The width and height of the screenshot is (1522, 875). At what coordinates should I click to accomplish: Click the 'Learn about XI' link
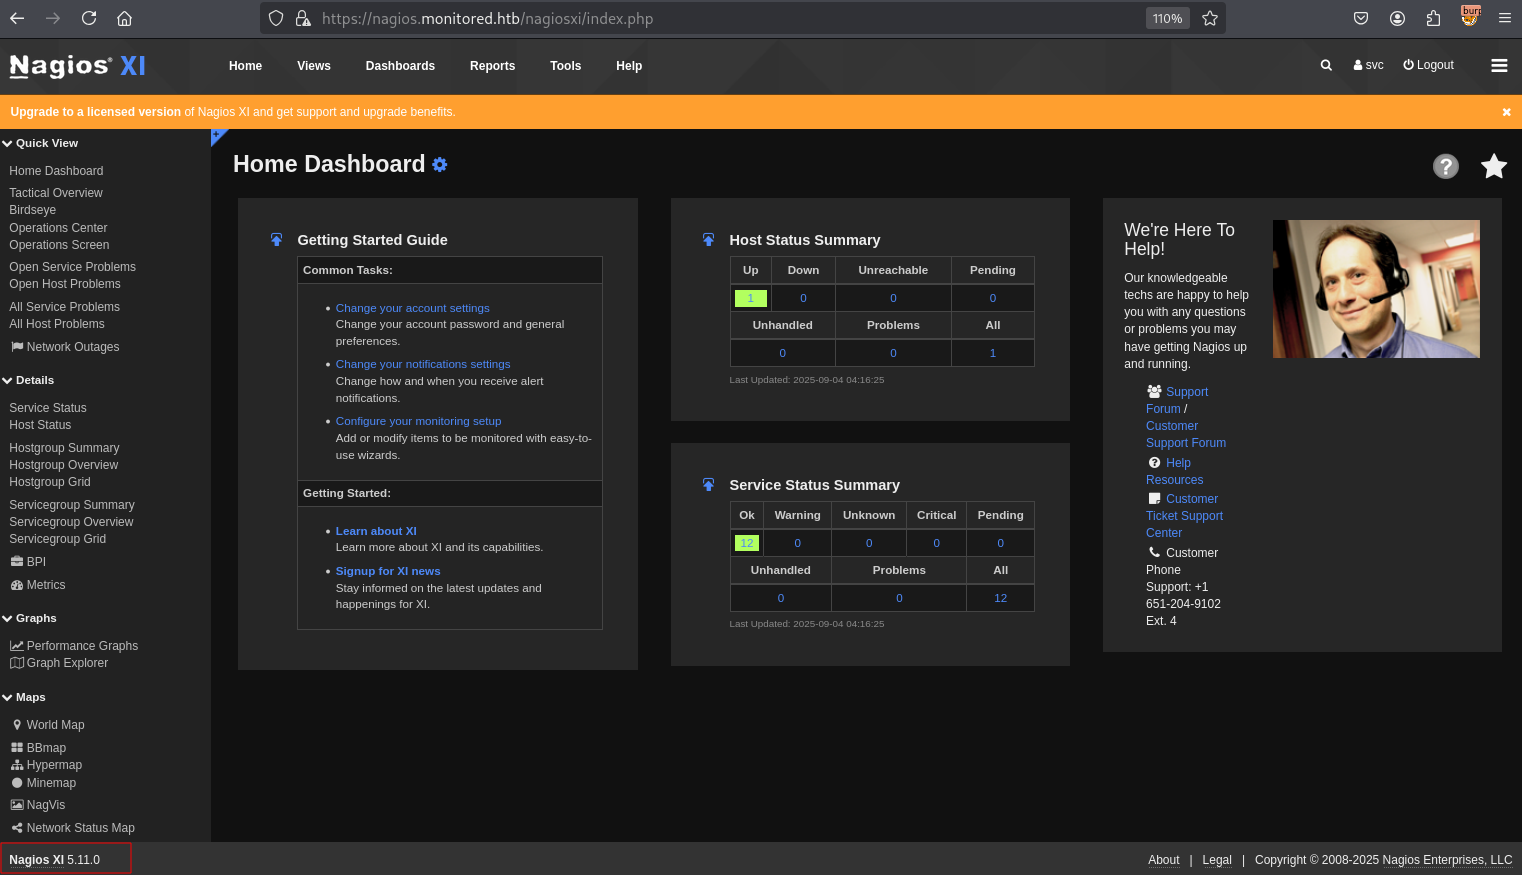click(376, 531)
